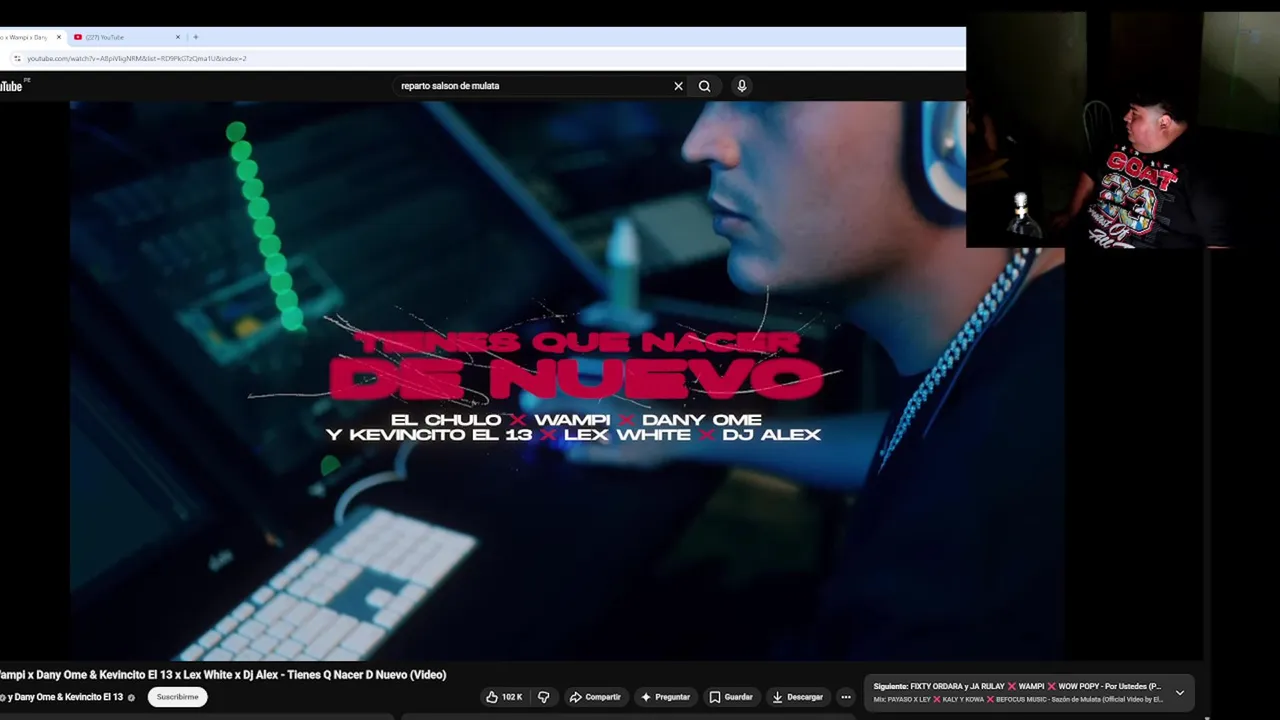Viewport: 1280px width, 720px height.
Task: Clear the search box with the X icon
Action: (678, 86)
